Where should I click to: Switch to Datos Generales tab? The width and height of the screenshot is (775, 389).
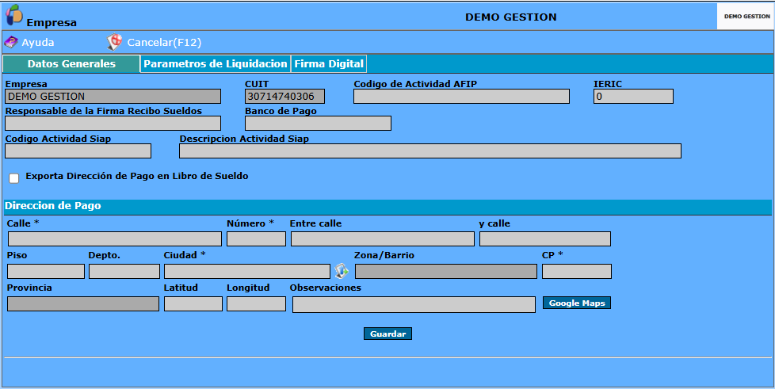tap(71, 64)
